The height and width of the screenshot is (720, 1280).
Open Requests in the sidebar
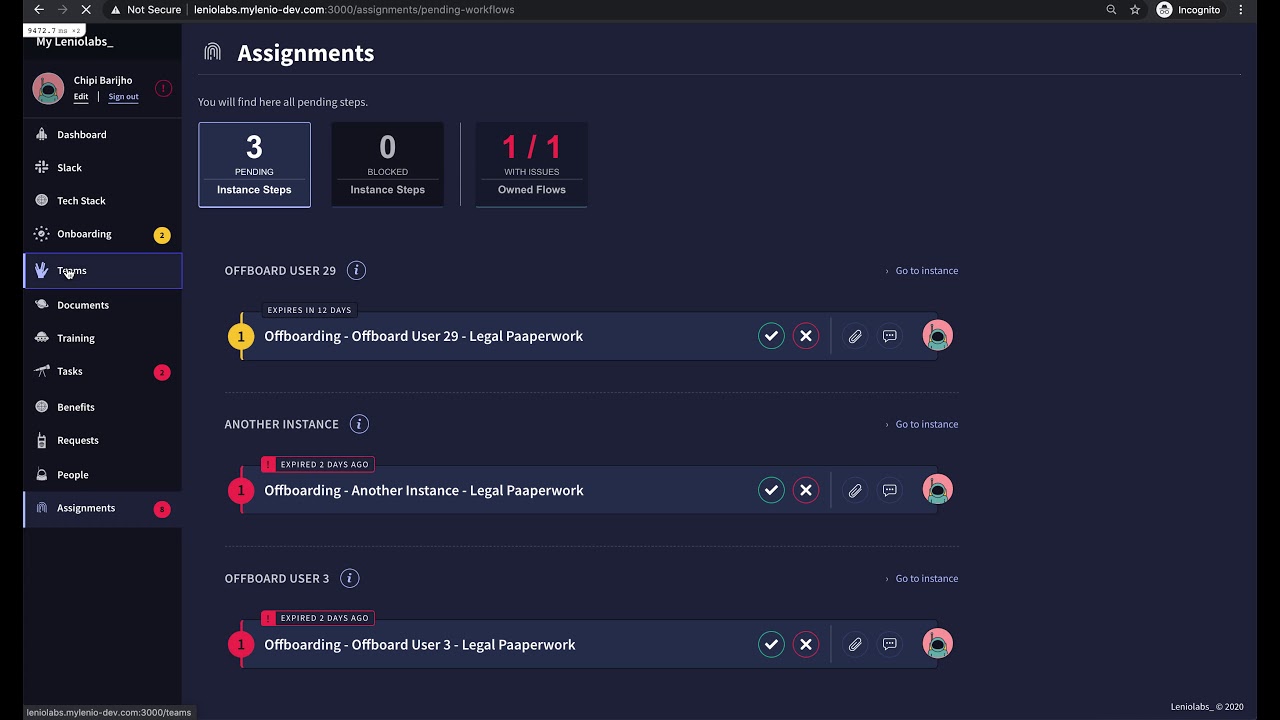pos(103,440)
